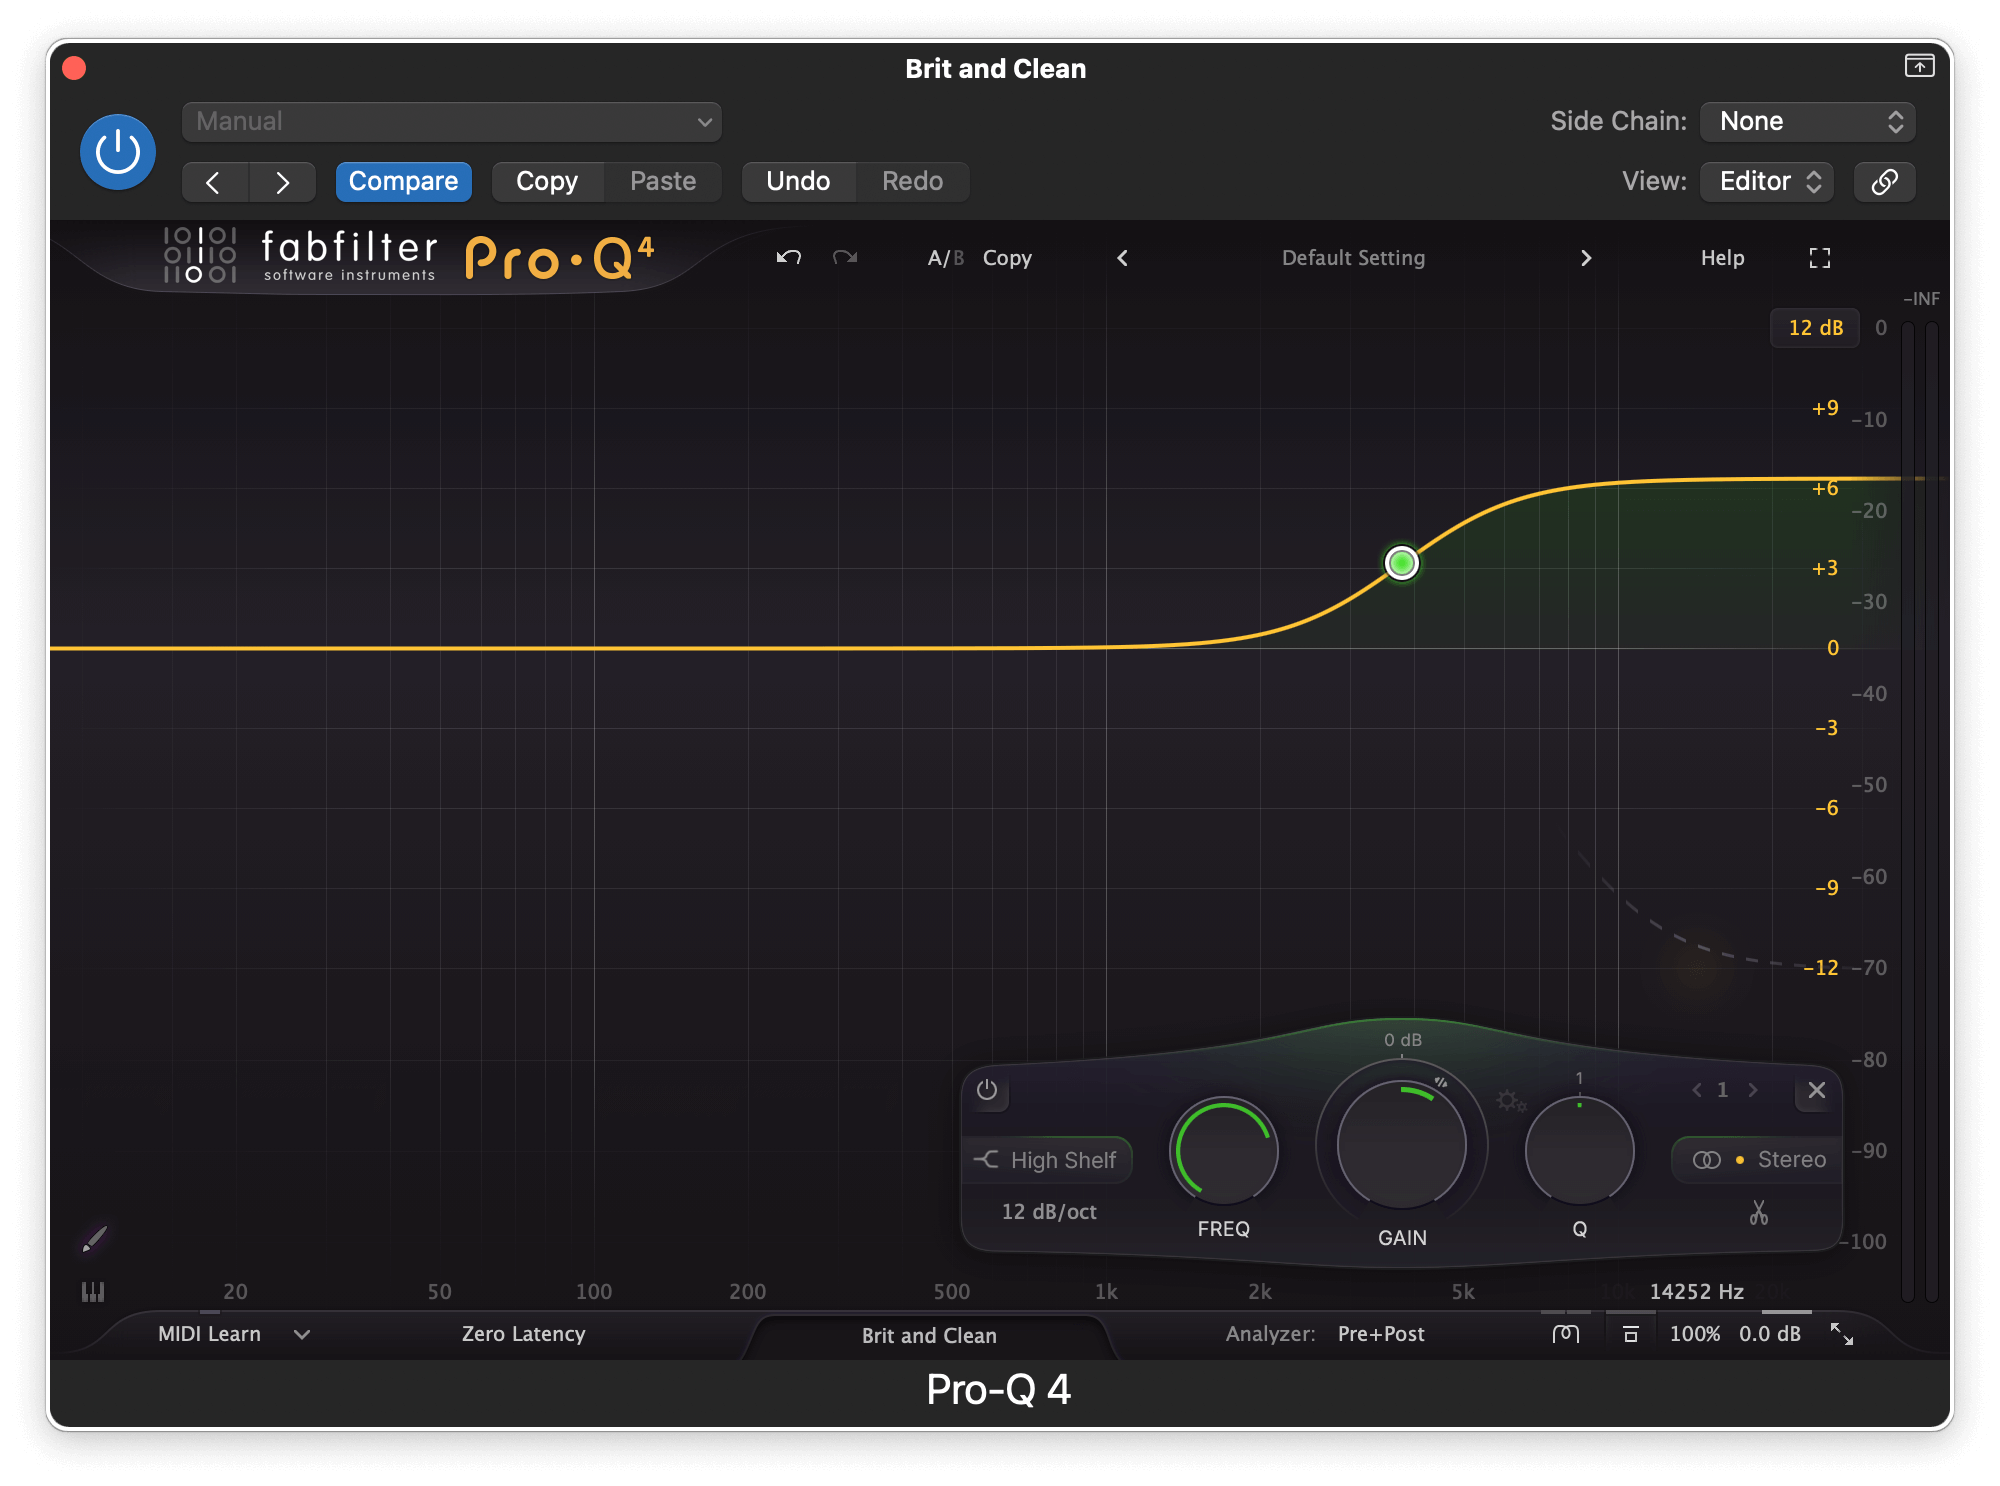Click the Undo button in Logic header

click(798, 182)
